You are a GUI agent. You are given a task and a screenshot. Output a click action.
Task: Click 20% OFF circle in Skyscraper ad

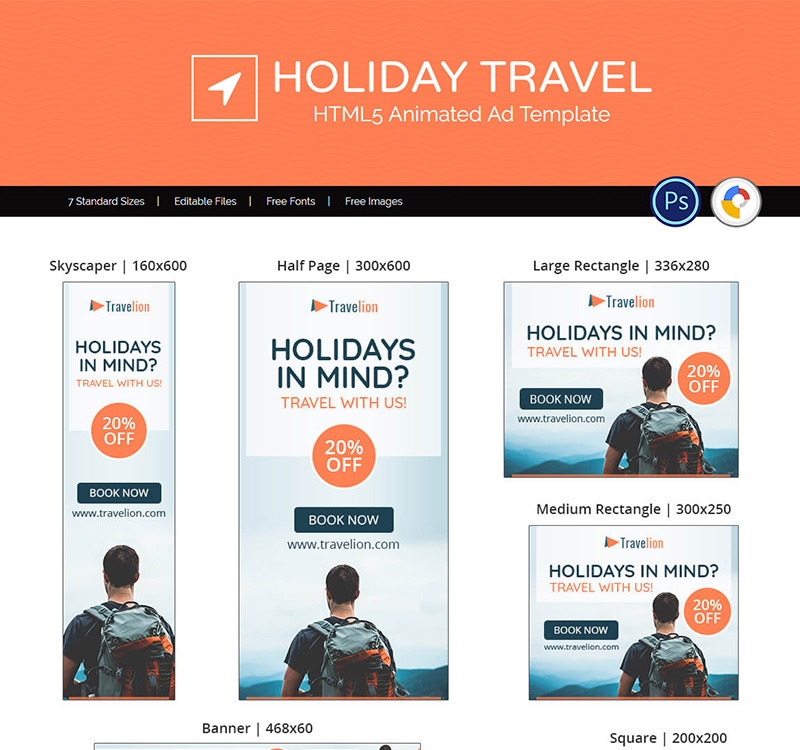pos(119,431)
